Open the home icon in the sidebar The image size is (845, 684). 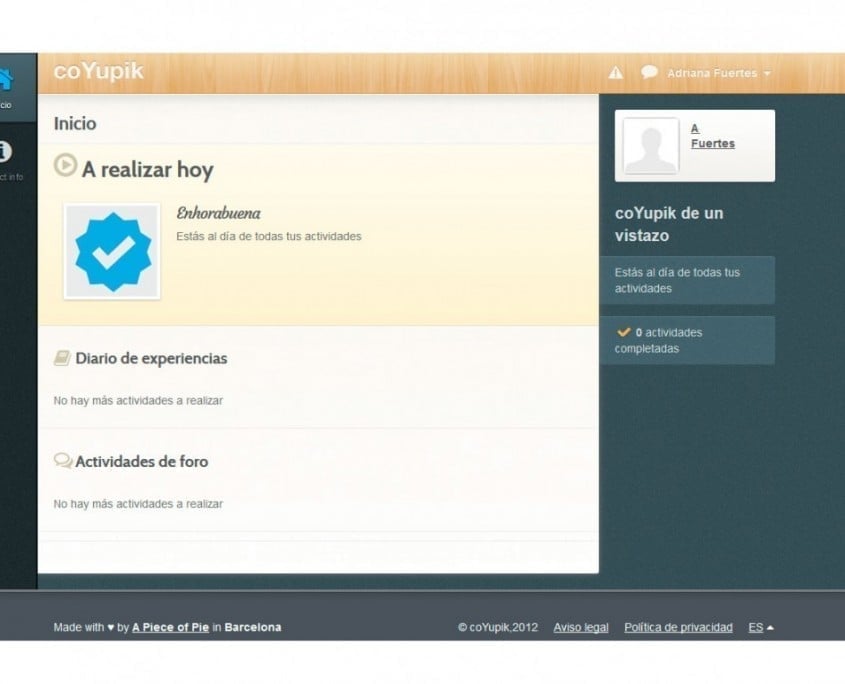coord(5,80)
